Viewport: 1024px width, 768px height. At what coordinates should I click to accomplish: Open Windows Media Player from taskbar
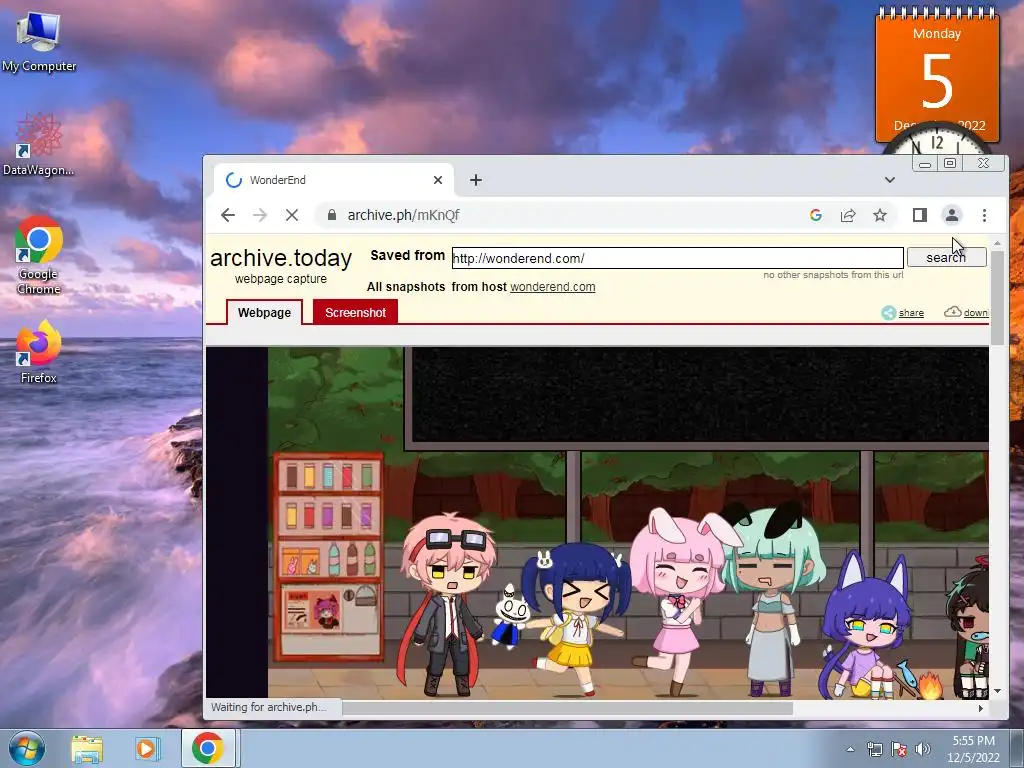147,748
